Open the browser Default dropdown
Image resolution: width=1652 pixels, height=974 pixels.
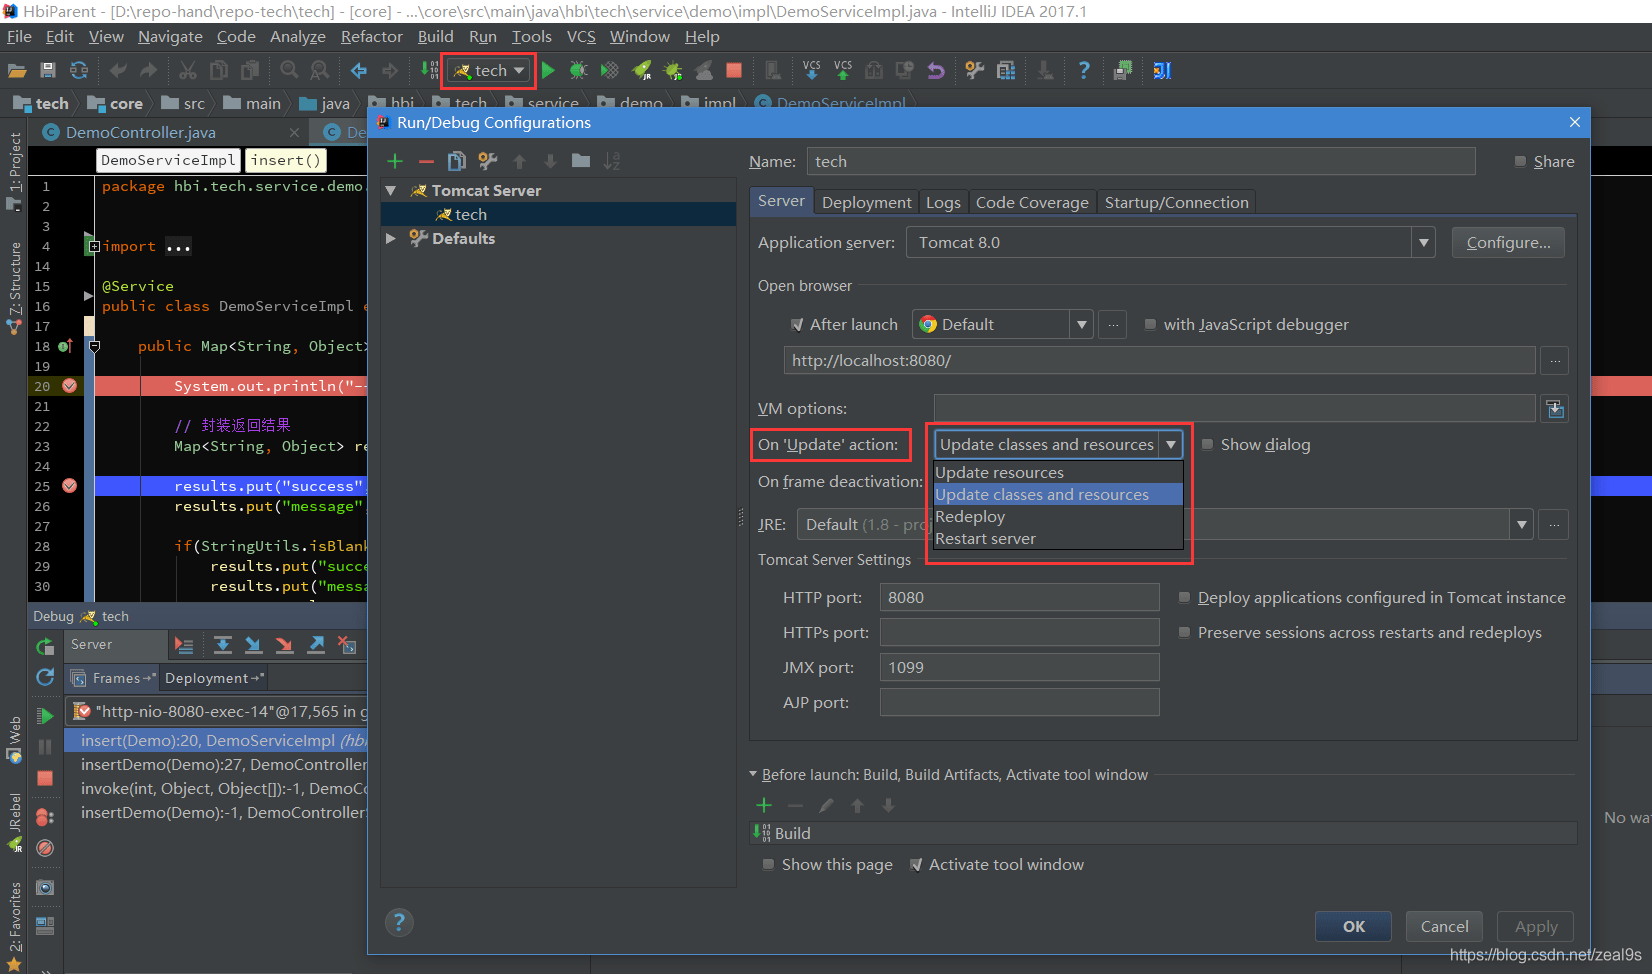1081,324
